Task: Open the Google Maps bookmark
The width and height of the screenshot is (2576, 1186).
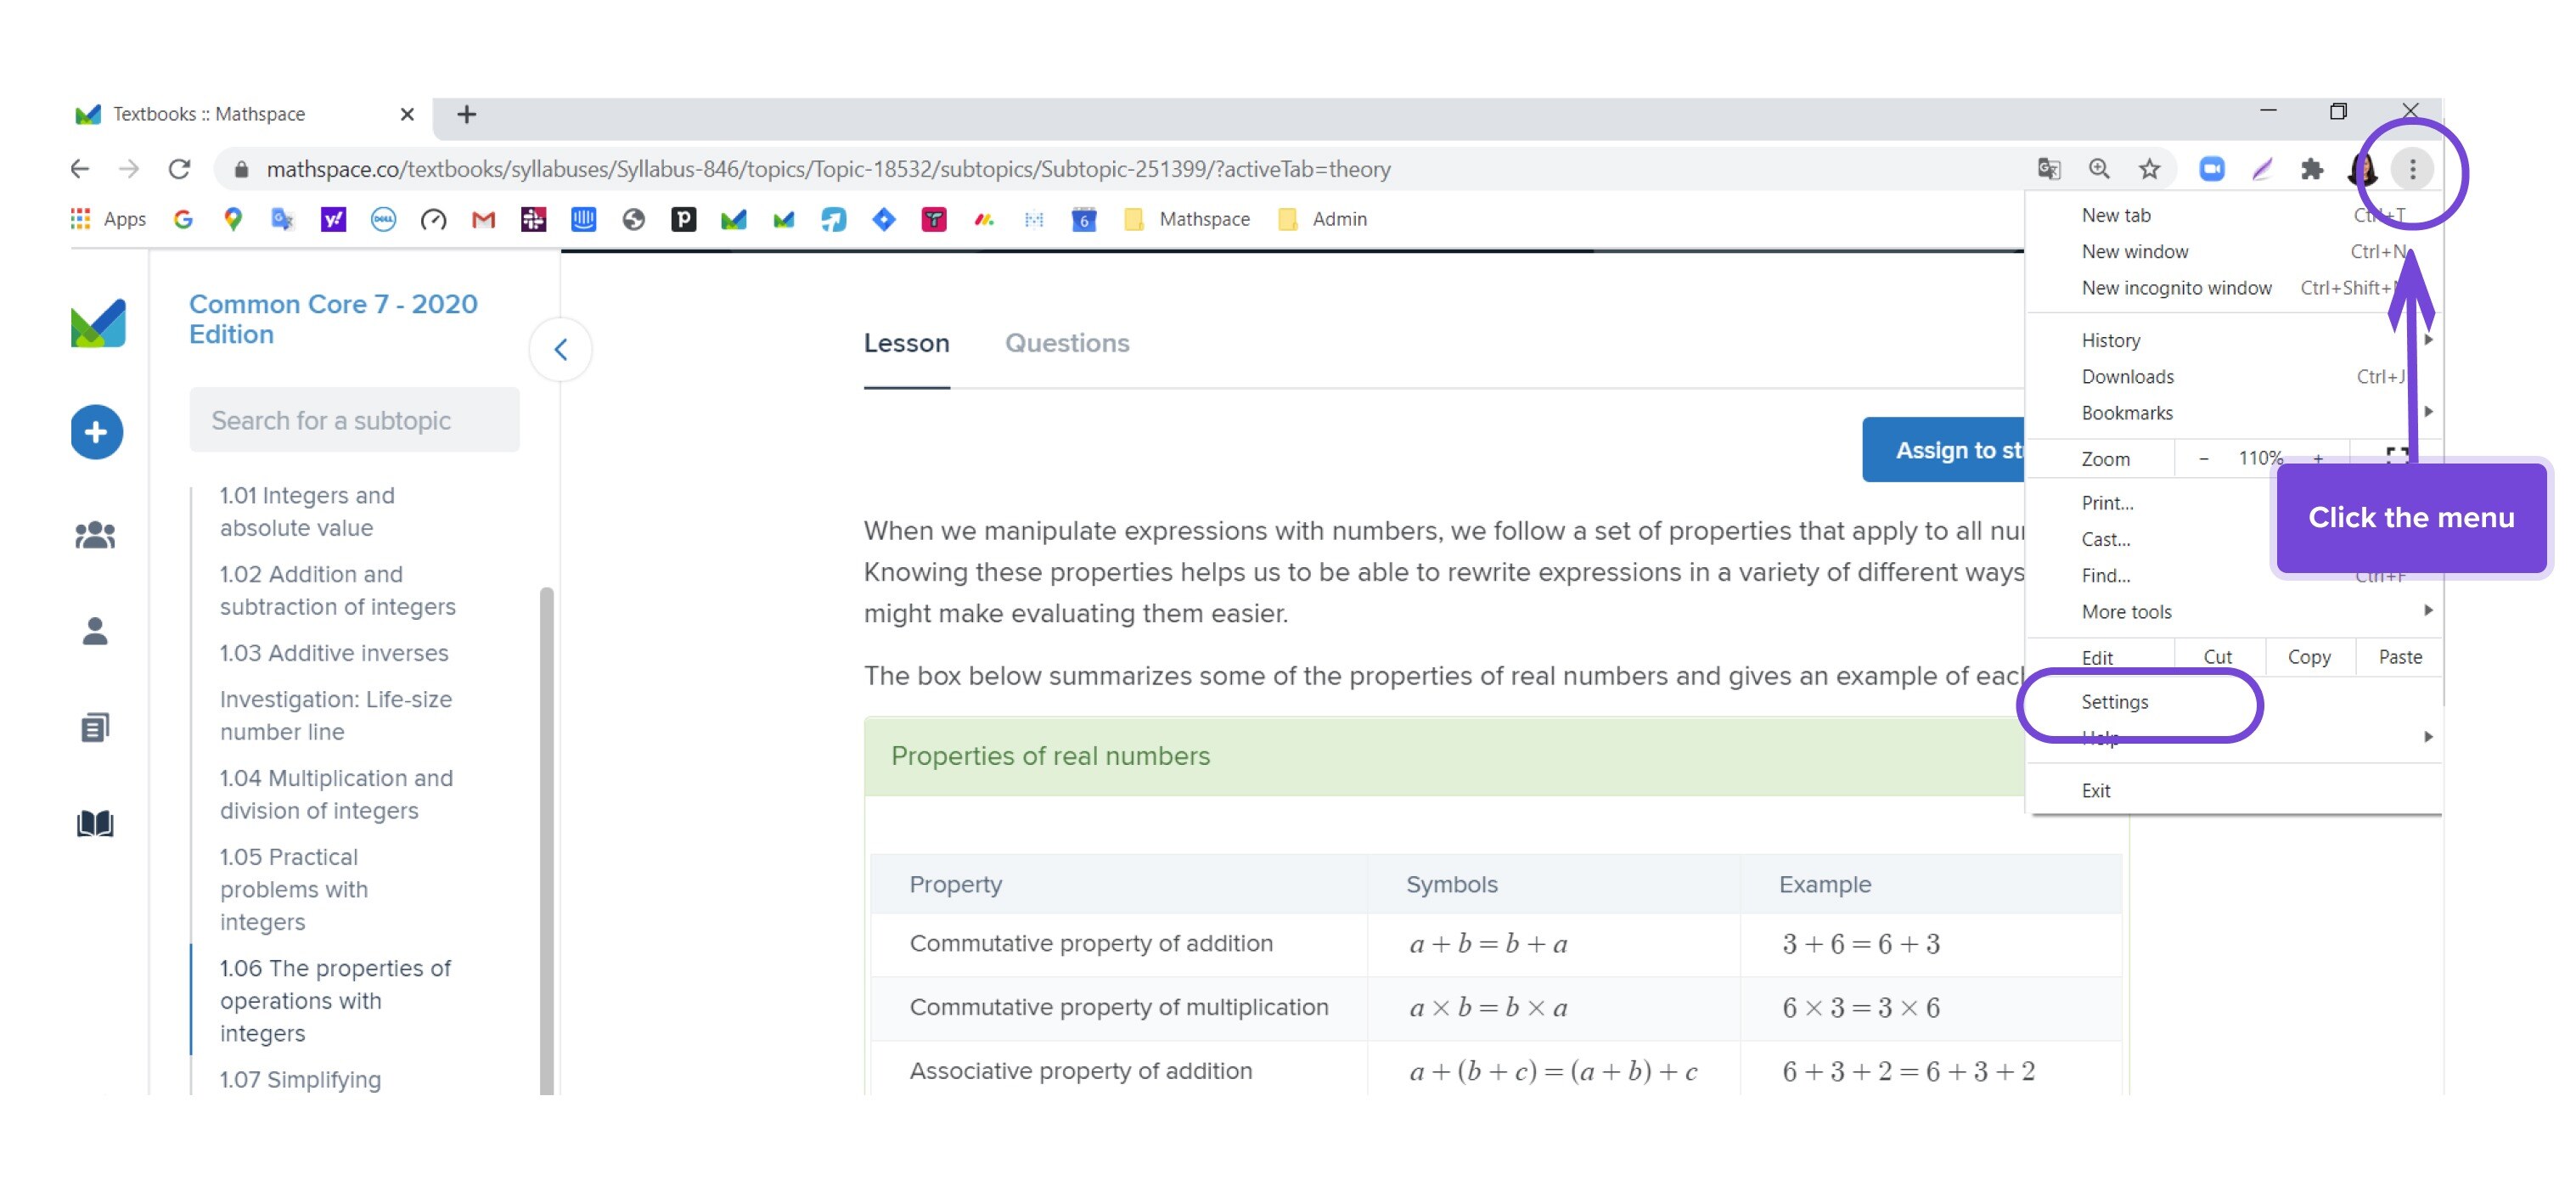Action: point(233,219)
